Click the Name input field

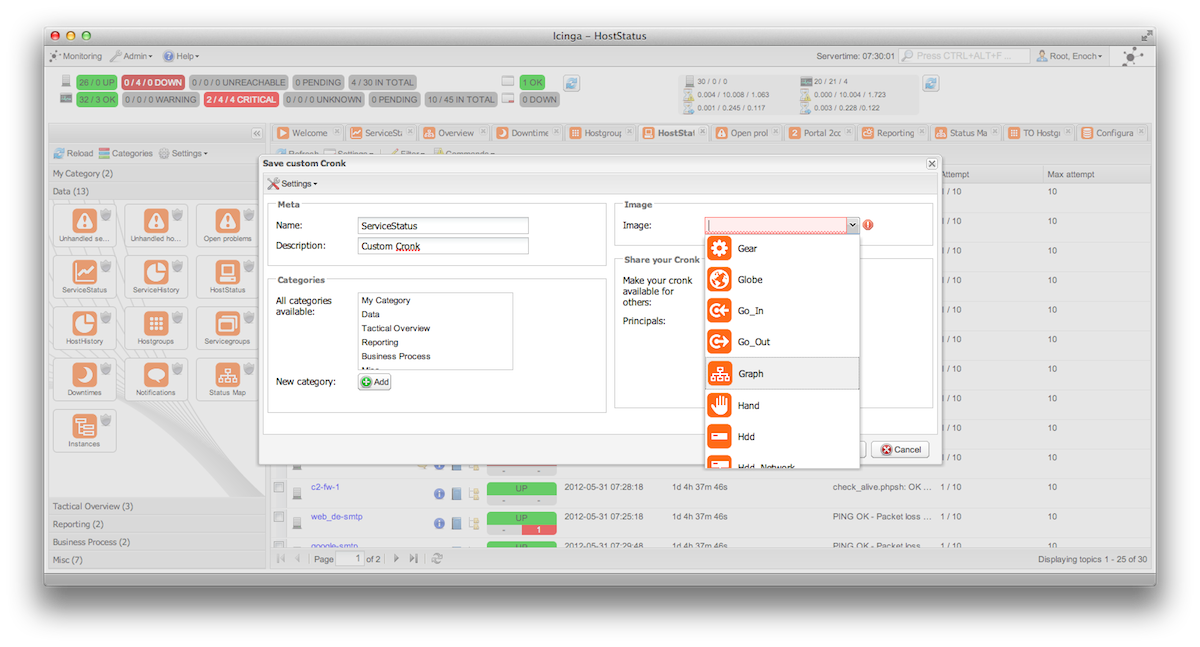(443, 226)
